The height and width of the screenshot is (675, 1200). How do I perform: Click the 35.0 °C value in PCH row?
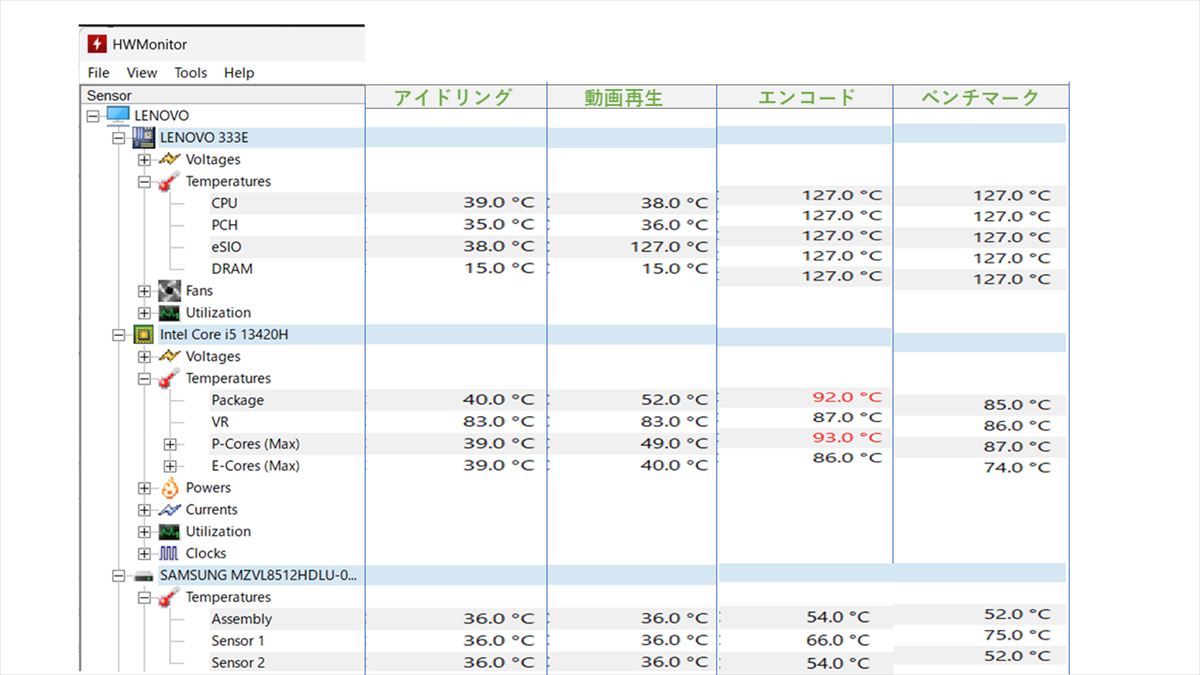pyautogui.click(x=498, y=224)
